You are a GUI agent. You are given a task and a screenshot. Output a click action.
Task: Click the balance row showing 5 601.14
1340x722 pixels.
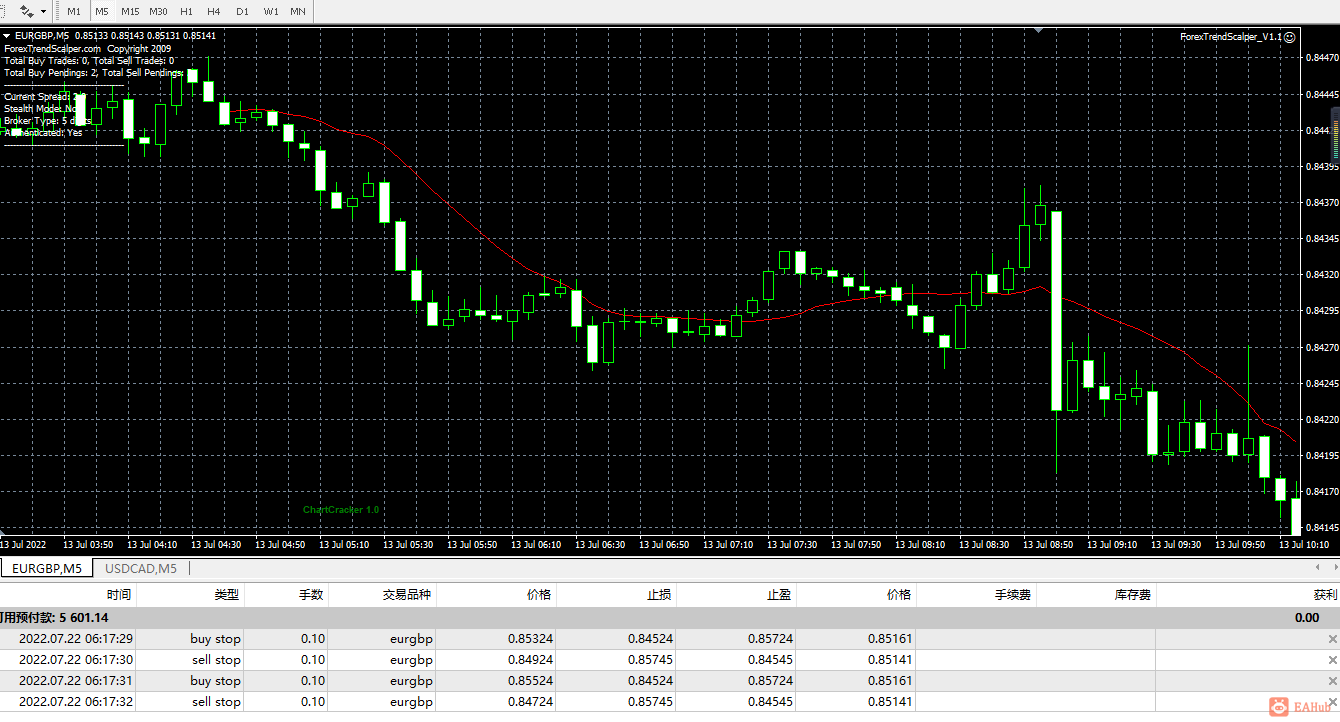(670, 617)
